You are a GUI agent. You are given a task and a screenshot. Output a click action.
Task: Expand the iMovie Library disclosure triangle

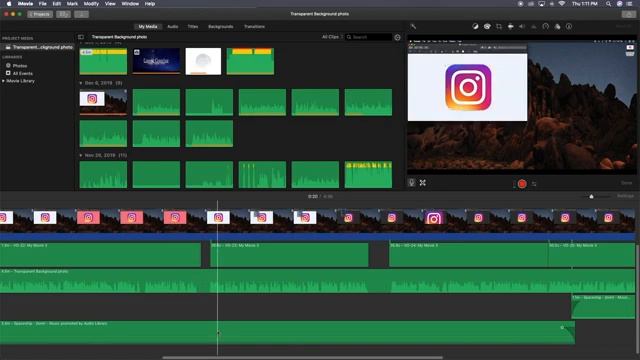[3, 81]
